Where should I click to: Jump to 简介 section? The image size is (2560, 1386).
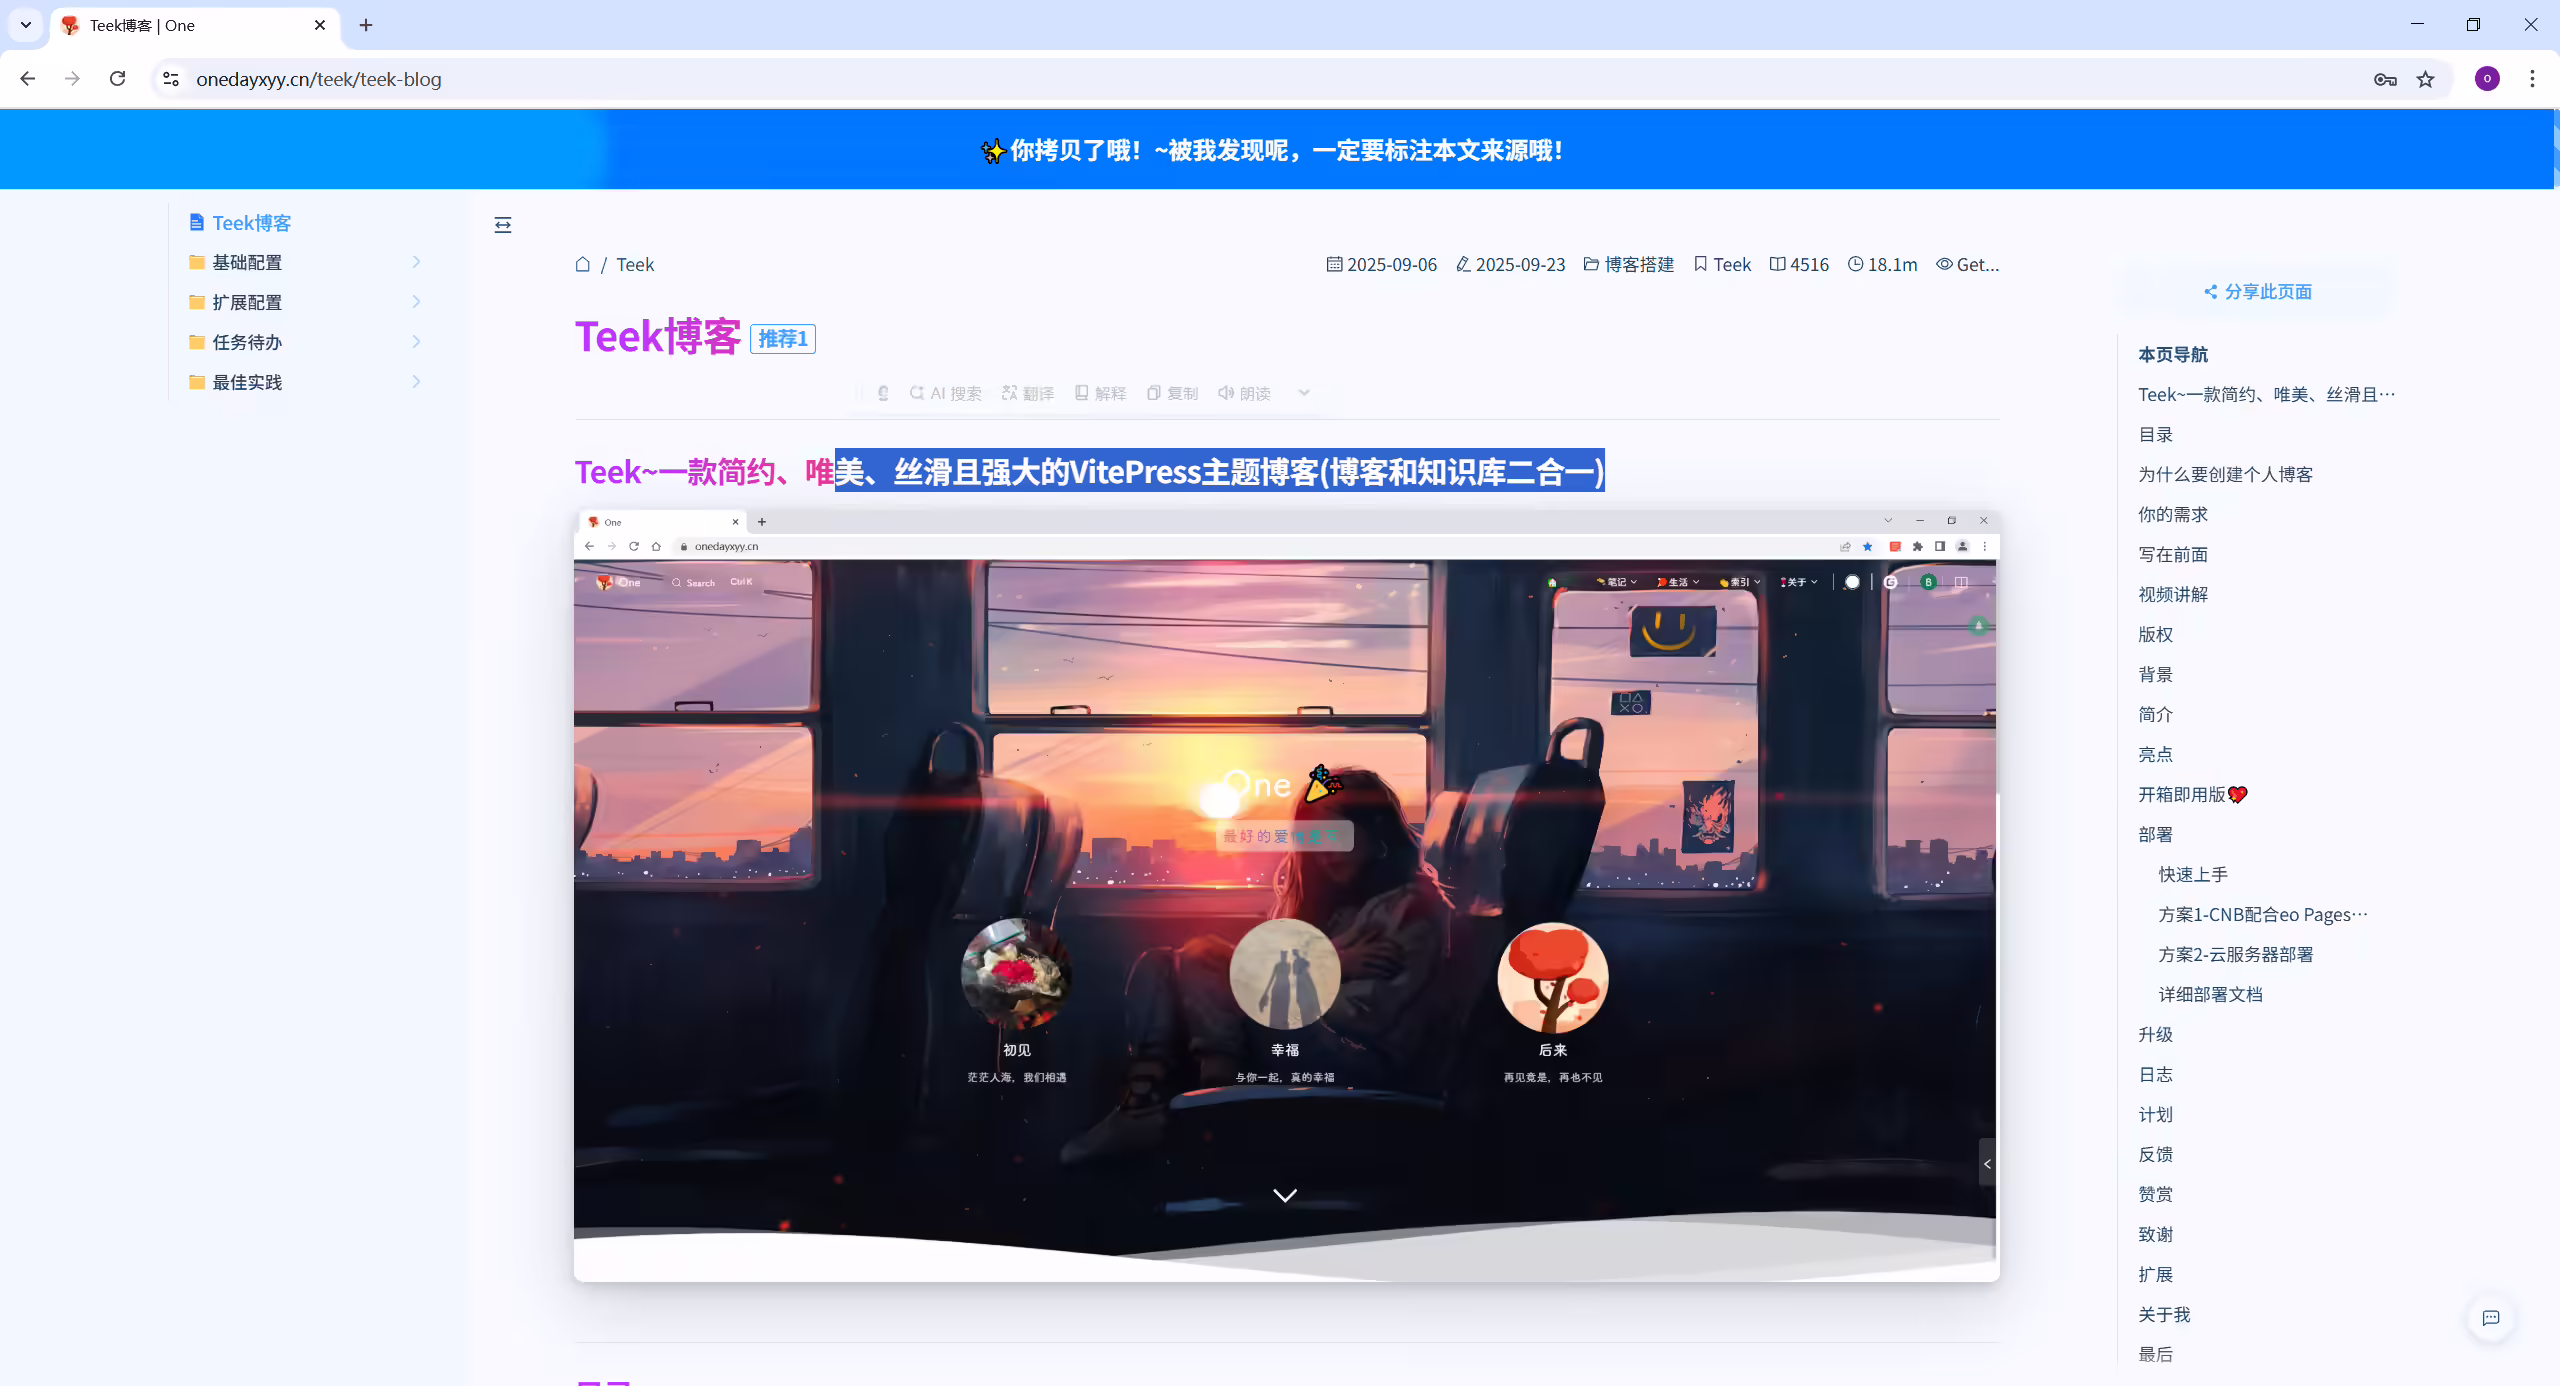pos(2155,714)
